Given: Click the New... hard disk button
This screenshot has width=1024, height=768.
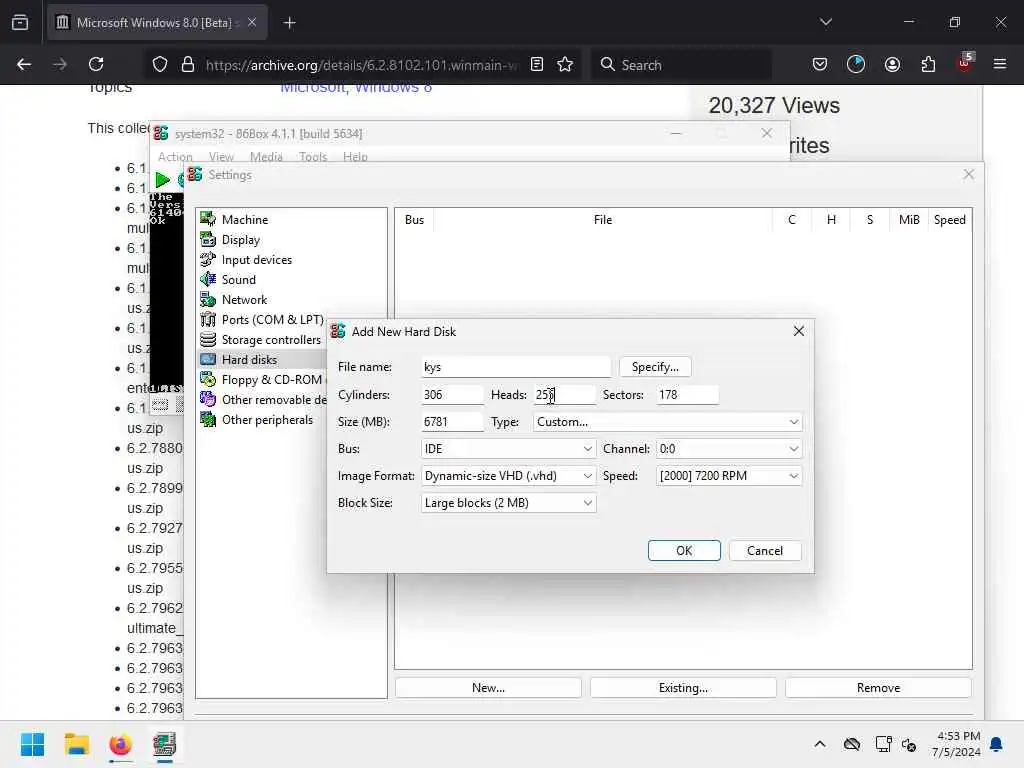Looking at the screenshot, I should (x=488, y=688).
